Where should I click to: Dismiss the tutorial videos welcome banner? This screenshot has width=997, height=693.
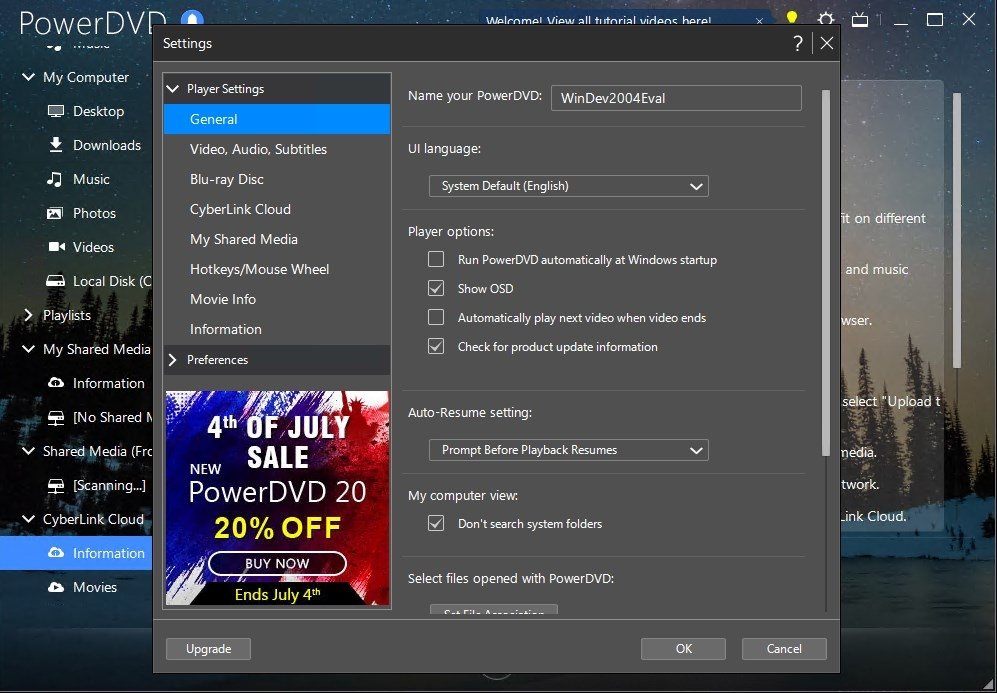point(759,21)
